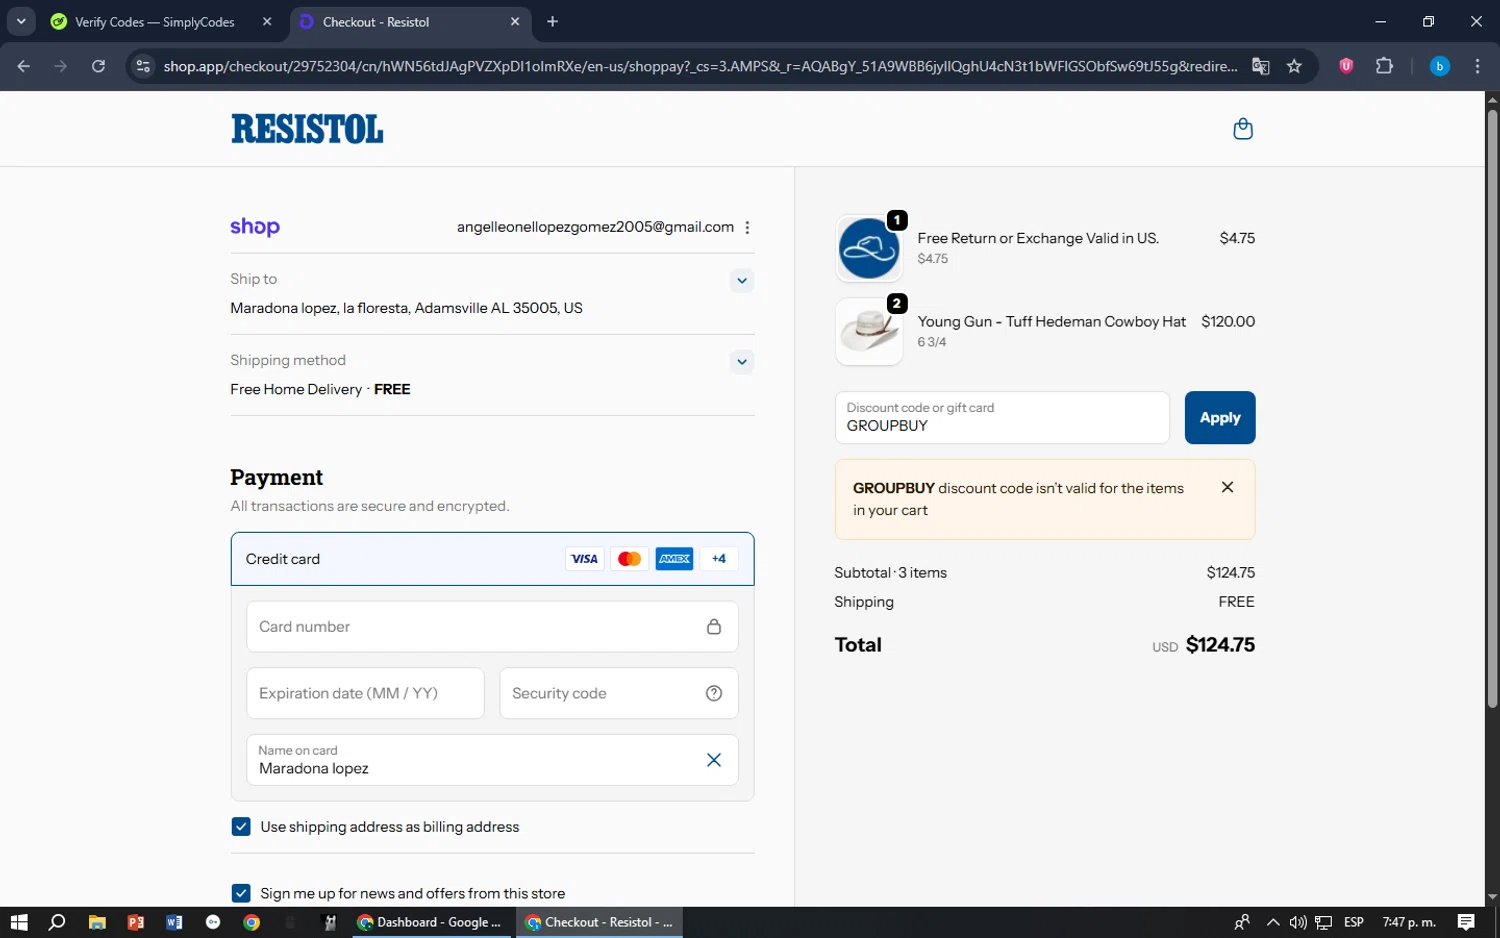
Task: Select the Credit card payment option
Action: pyautogui.click(x=492, y=559)
